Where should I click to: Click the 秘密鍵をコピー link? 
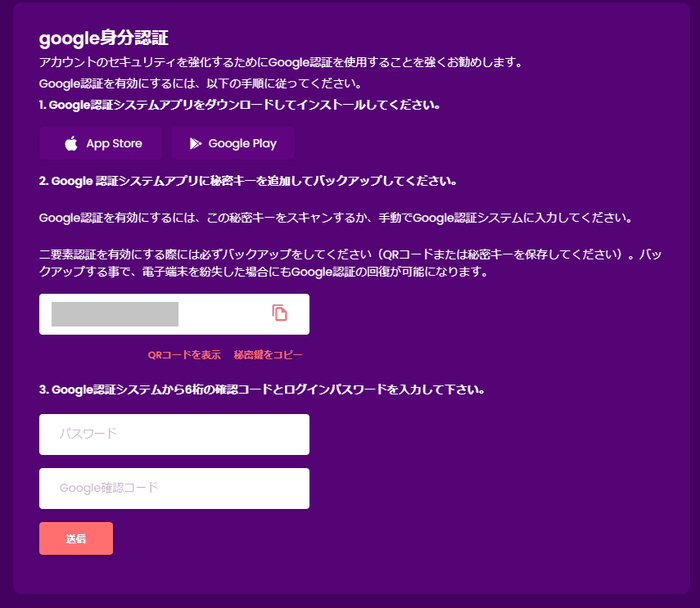click(268, 355)
